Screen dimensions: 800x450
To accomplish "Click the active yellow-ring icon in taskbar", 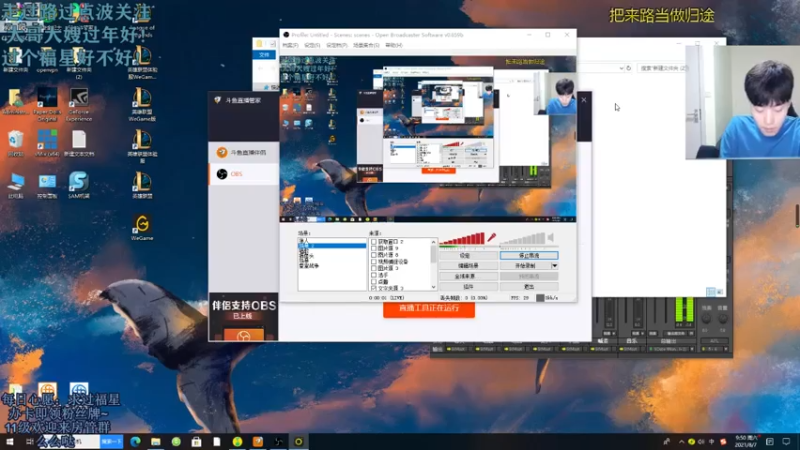I will point(298,442).
